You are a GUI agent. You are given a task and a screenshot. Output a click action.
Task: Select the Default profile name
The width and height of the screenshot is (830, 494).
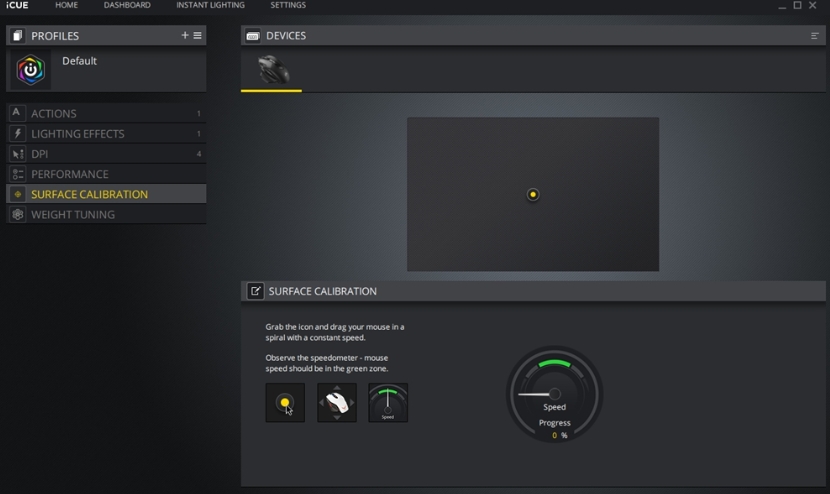(x=79, y=61)
